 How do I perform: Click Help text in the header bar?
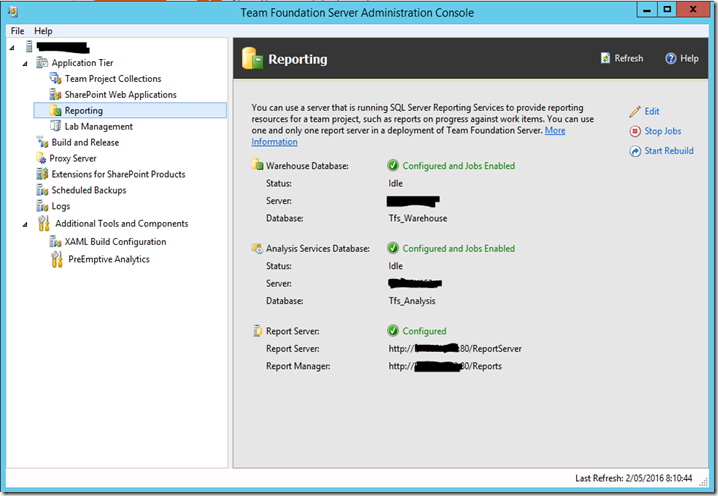[x=689, y=58]
